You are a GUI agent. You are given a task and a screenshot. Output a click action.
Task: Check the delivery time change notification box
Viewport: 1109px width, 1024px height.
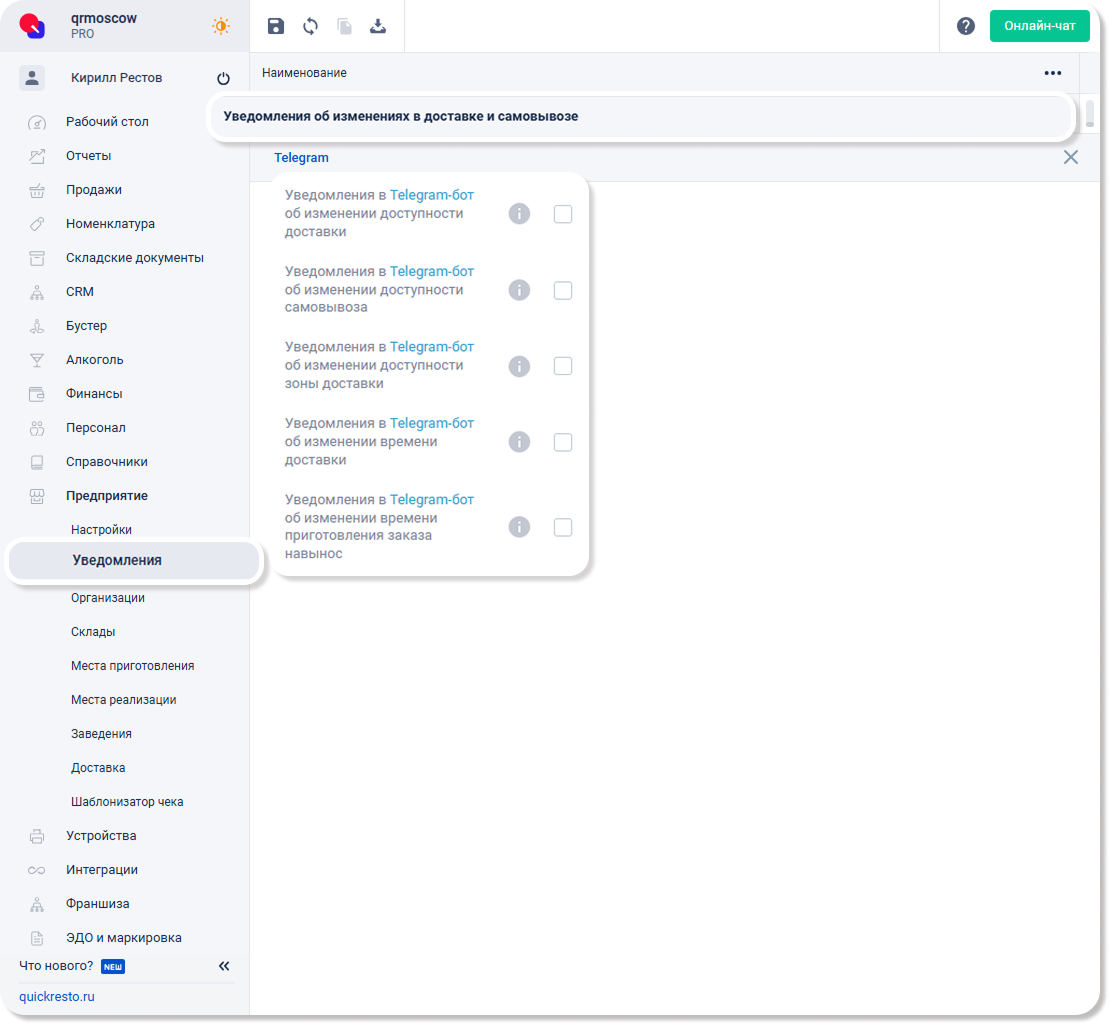click(x=563, y=442)
